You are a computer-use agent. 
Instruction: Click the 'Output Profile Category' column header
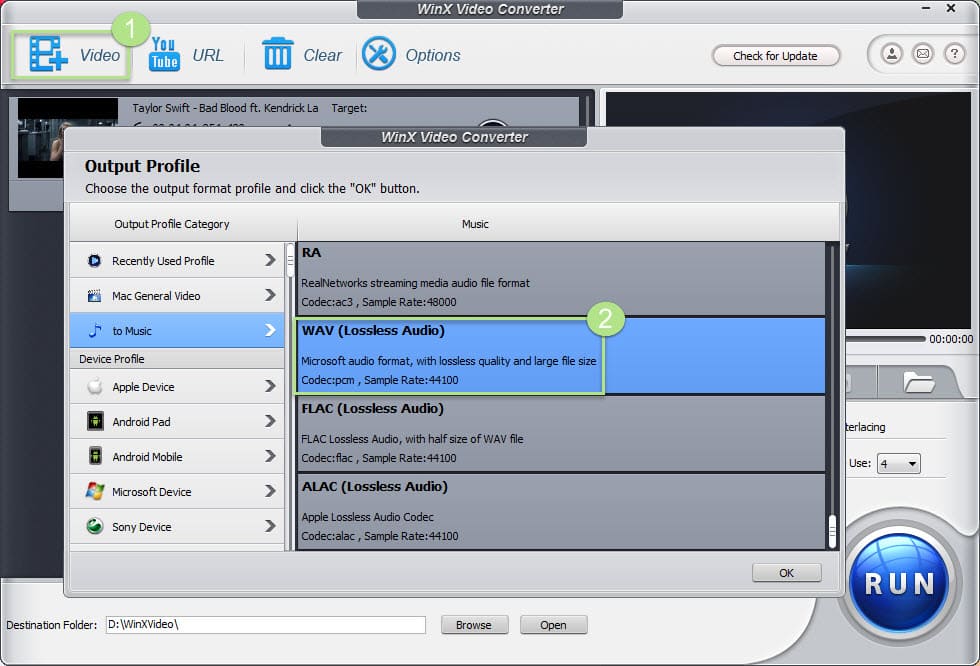pyautogui.click(x=172, y=224)
